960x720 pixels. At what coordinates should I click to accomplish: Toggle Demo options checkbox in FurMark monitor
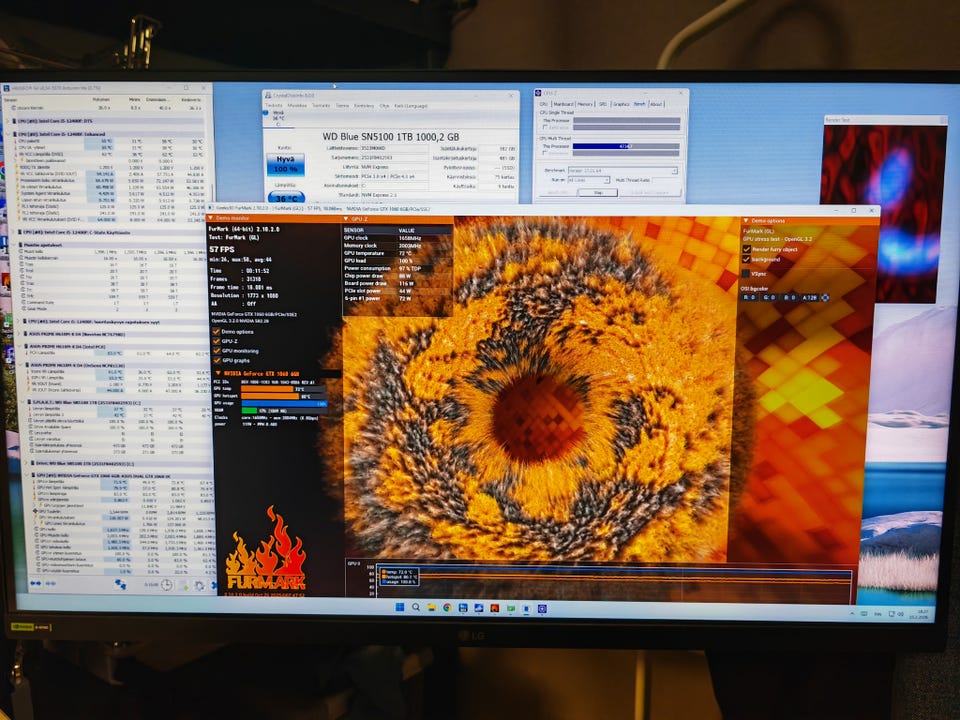click(216, 331)
